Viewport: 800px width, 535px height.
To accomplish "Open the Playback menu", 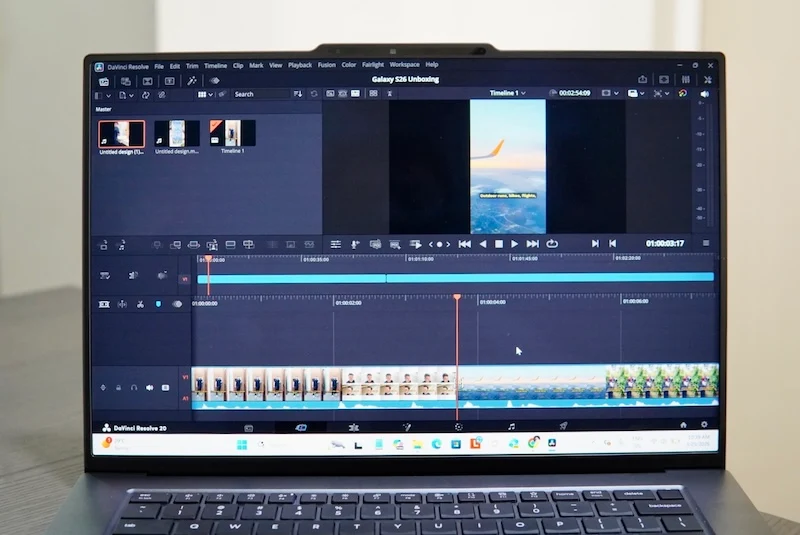I will click(x=300, y=65).
